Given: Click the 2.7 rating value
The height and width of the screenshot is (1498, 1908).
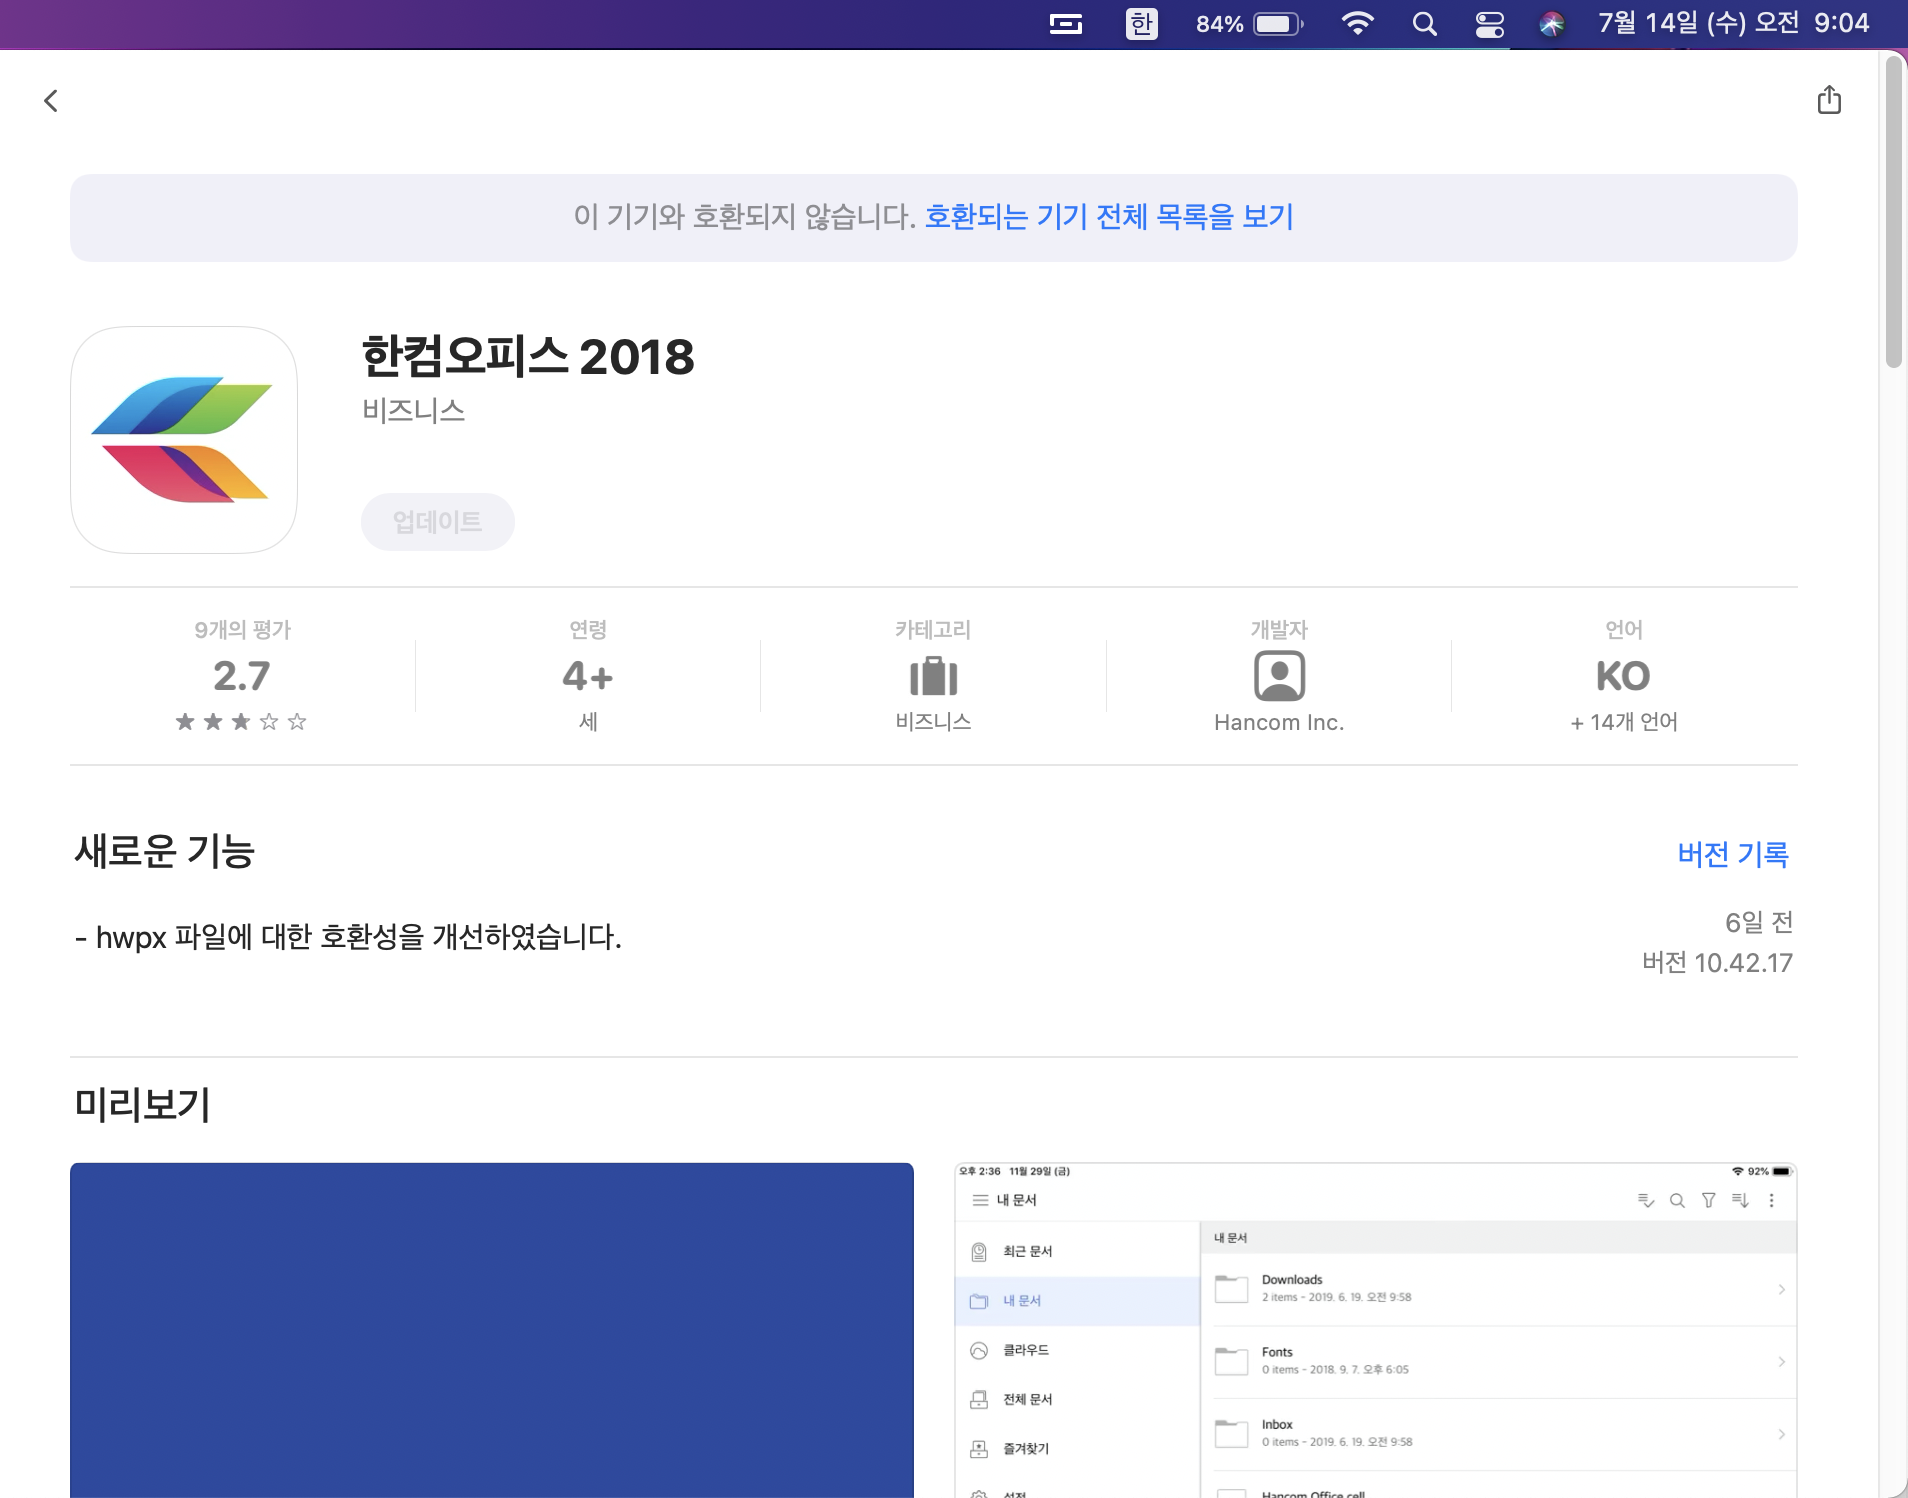Looking at the screenshot, I should point(241,676).
